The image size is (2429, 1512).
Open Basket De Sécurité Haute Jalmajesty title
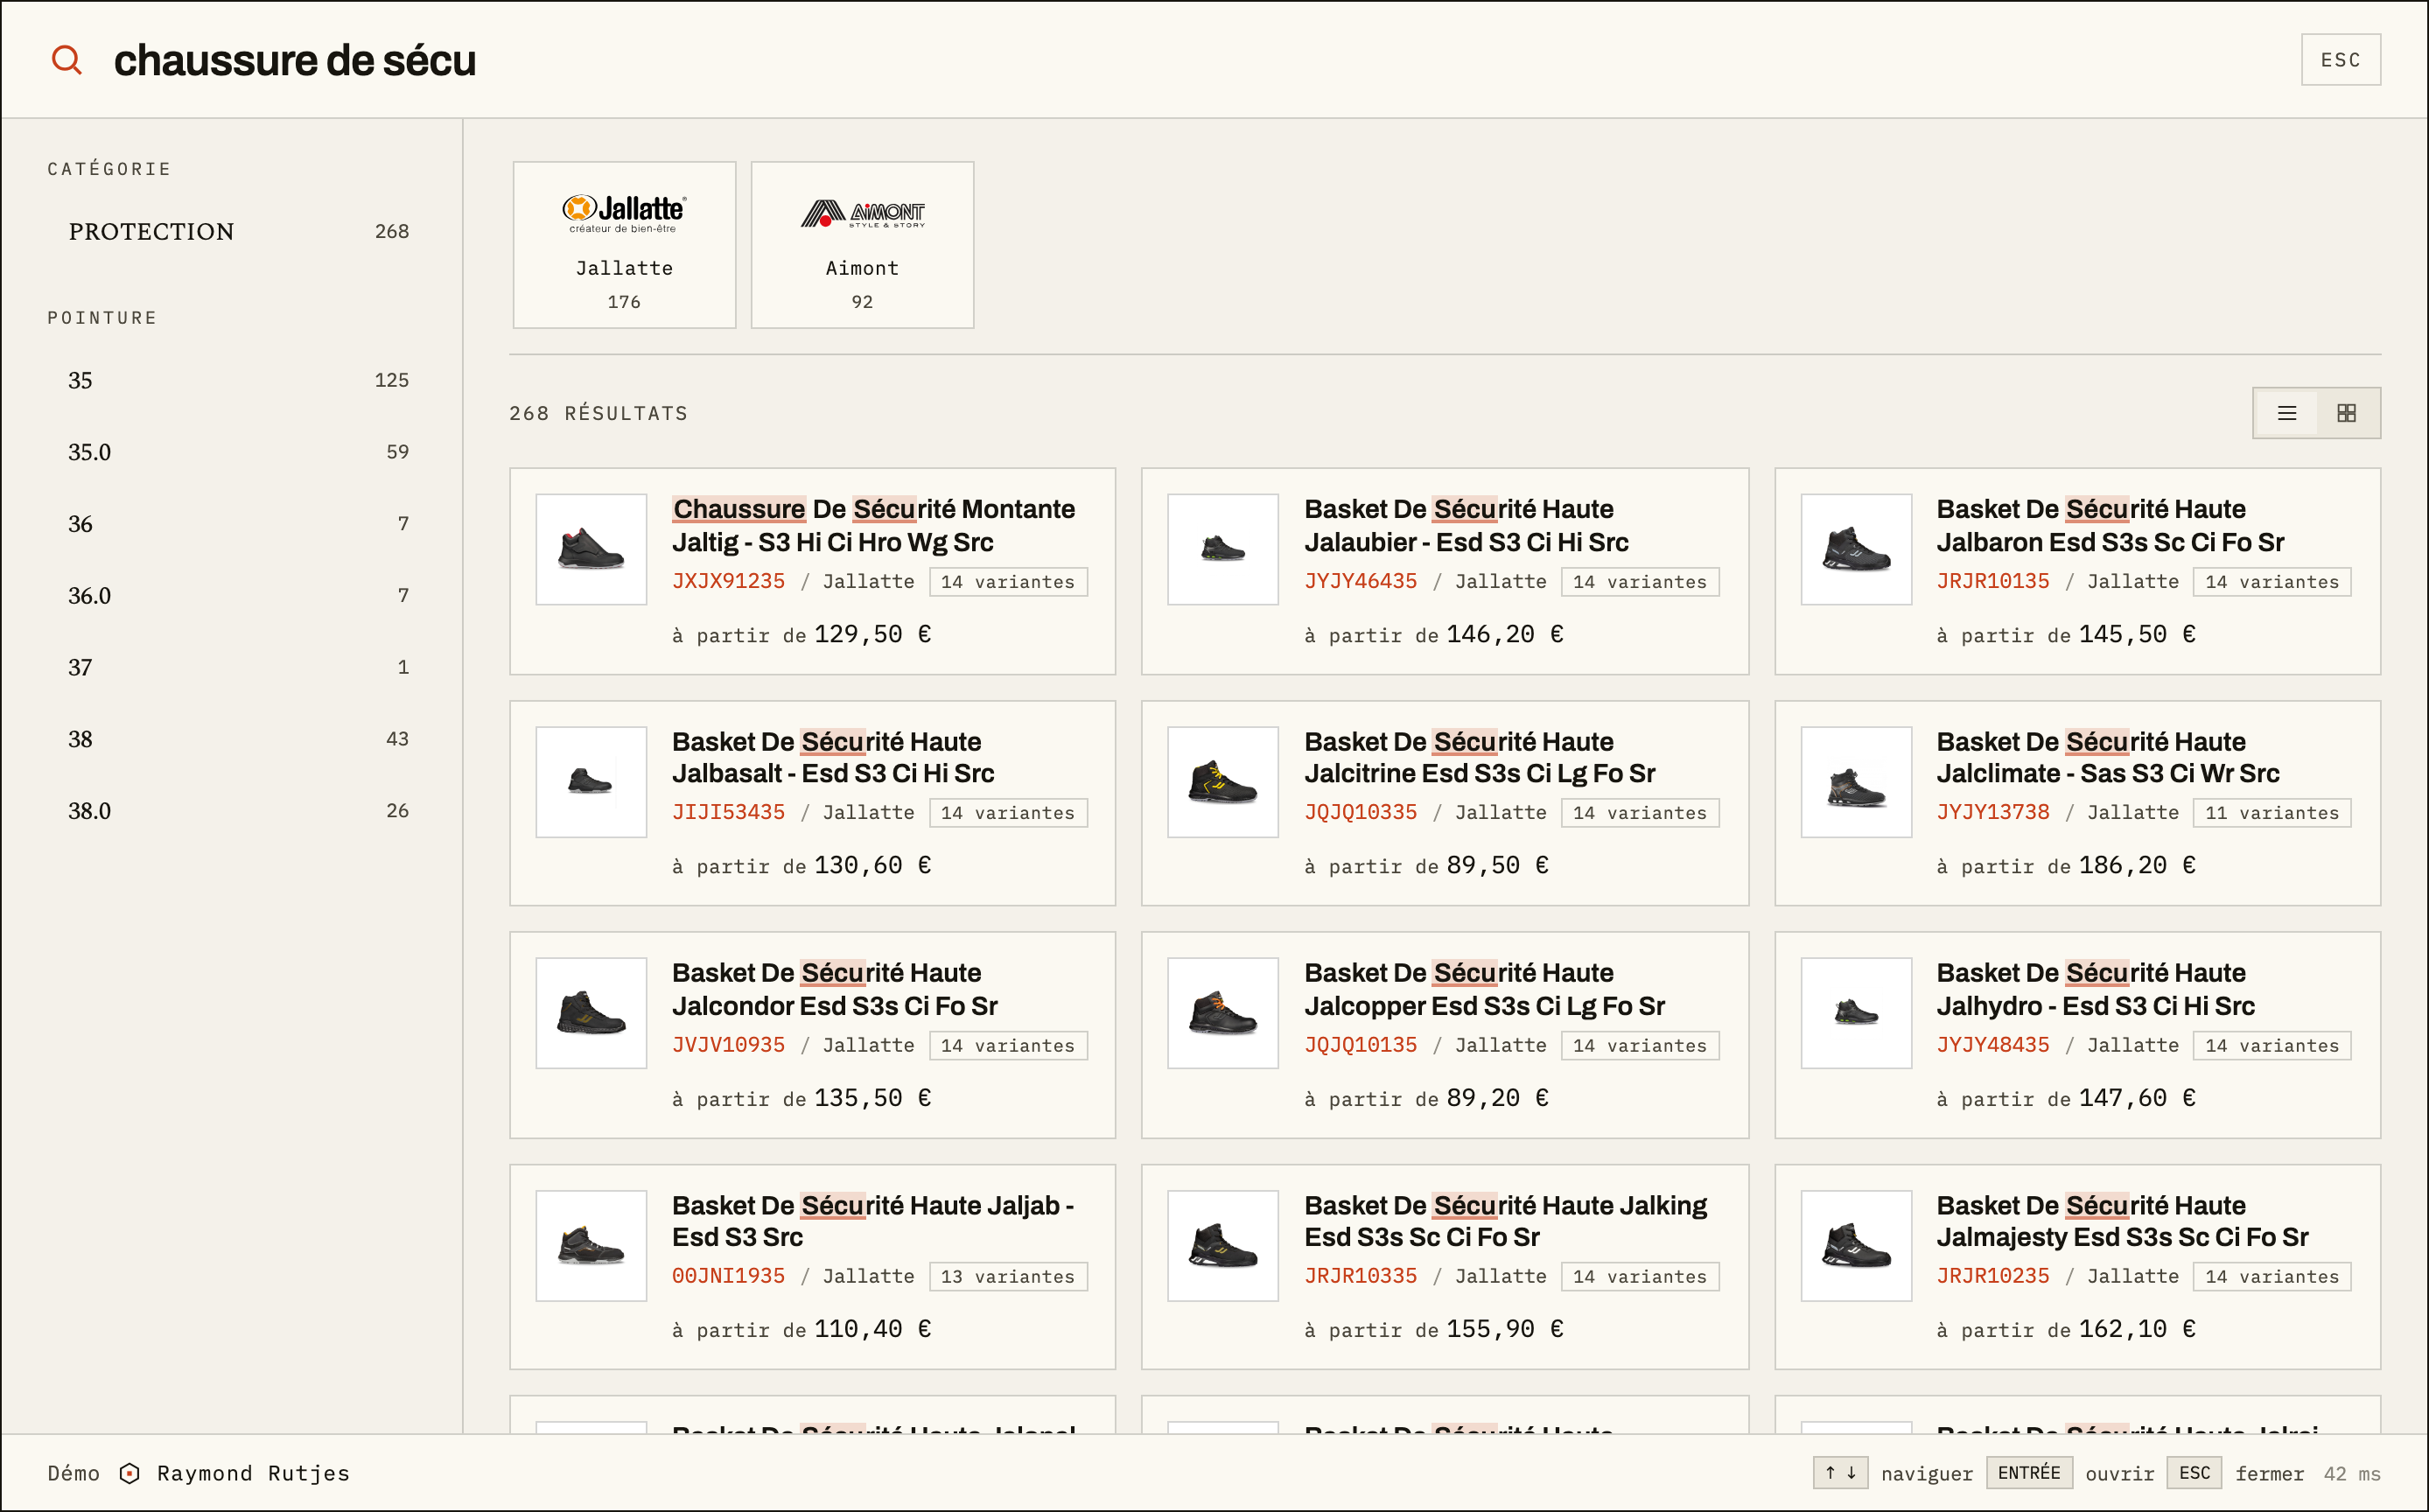point(2123,1221)
